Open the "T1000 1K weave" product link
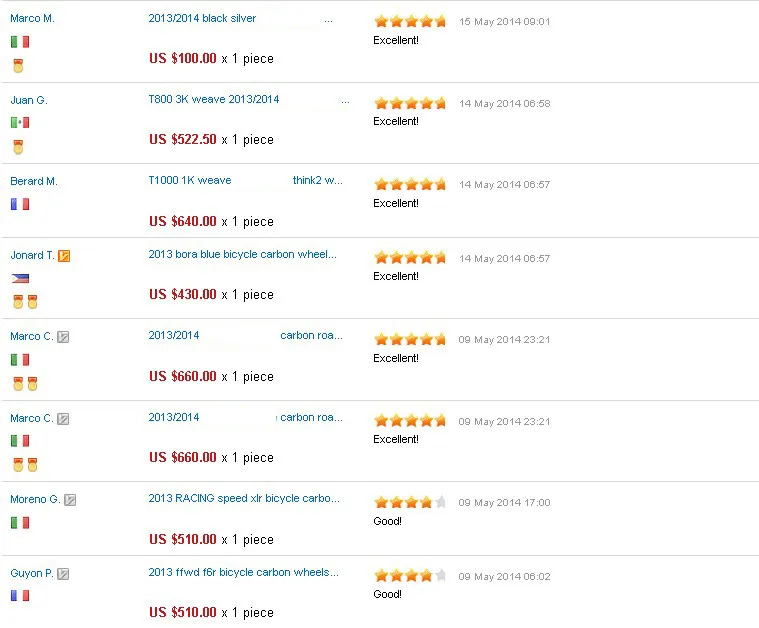Image resolution: width=759 pixels, height=628 pixels. point(190,181)
